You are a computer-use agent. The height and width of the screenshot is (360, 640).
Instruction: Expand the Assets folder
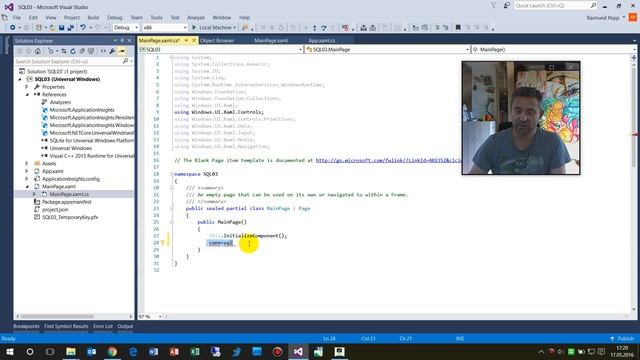coord(27,163)
